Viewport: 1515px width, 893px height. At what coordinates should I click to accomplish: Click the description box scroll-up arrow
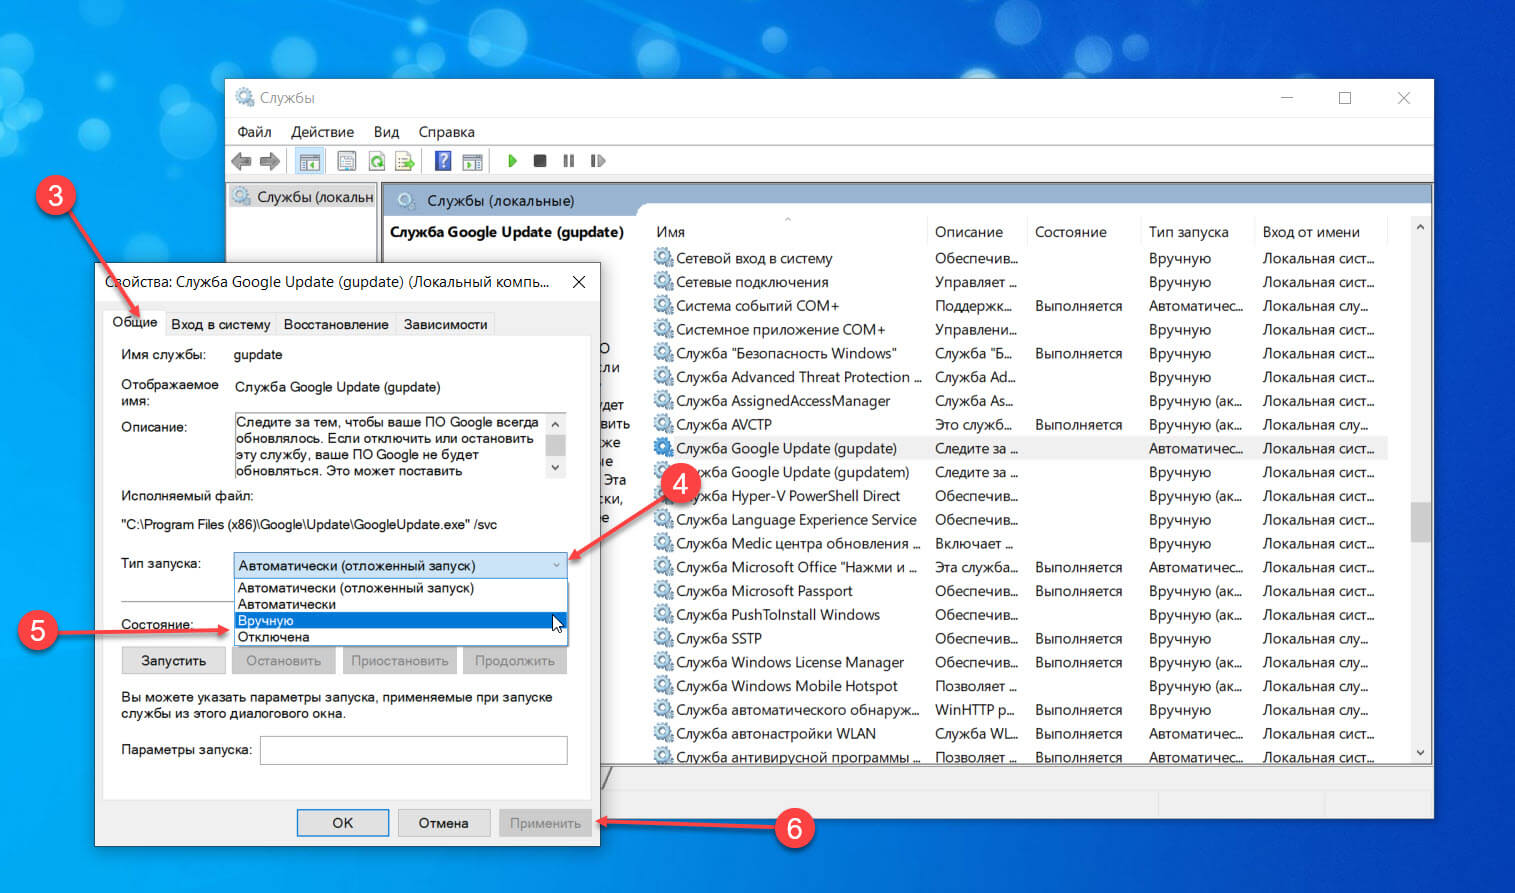pyautogui.click(x=556, y=423)
